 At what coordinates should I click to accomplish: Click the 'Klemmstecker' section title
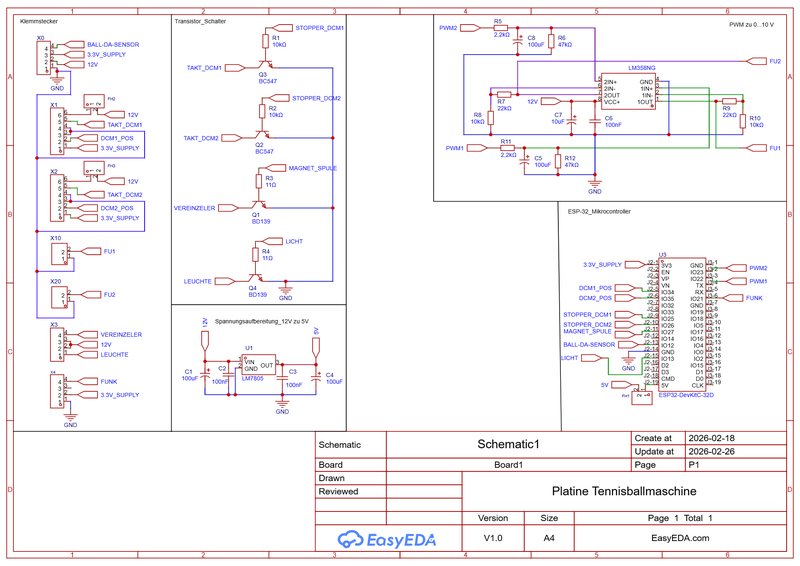(x=39, y=21)
